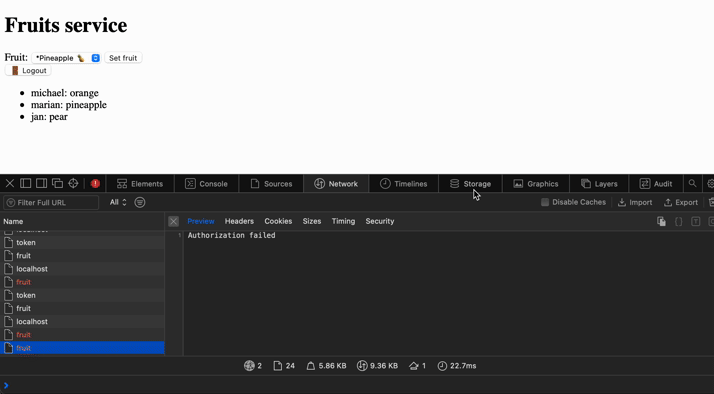Viewport: 714px width, 394px height.
Task: Detach inspector into separate window icon
Action: tap(57, 184)
